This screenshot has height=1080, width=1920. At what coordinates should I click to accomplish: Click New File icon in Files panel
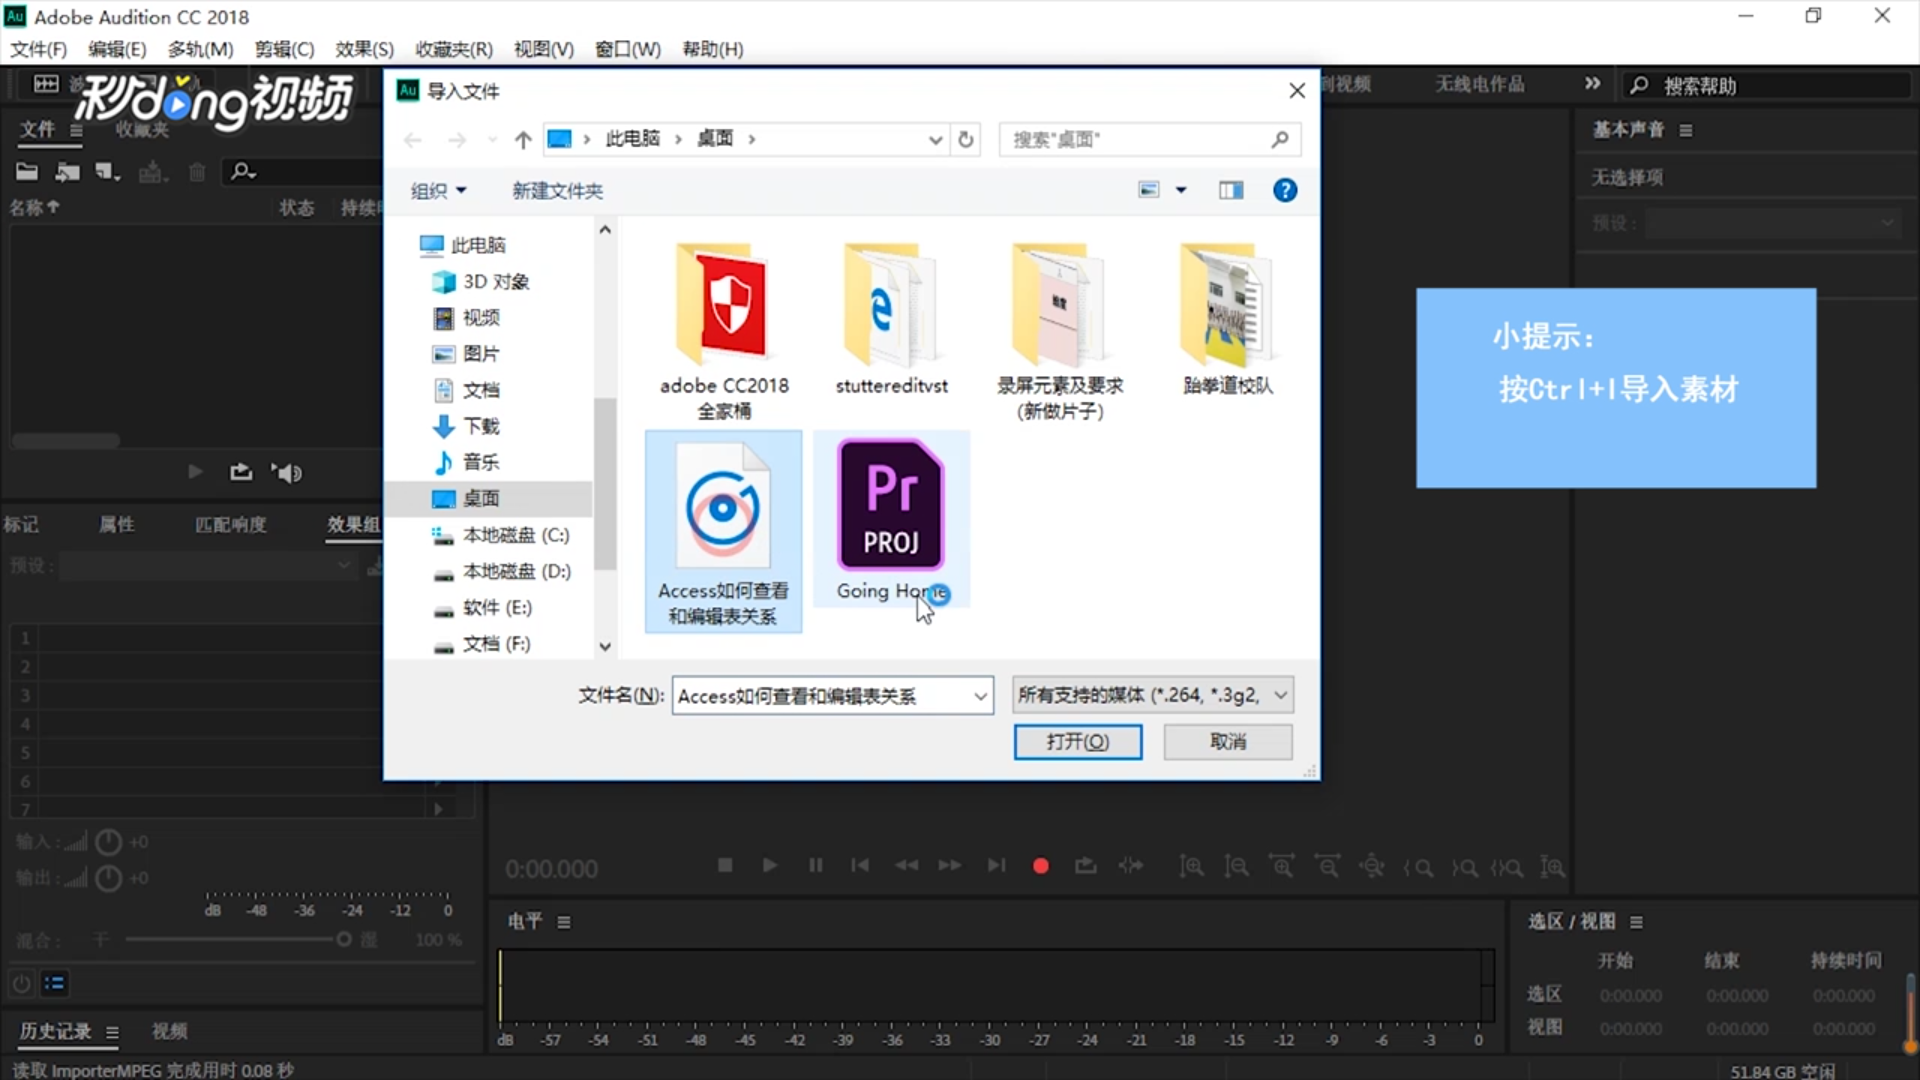point(107,172)
